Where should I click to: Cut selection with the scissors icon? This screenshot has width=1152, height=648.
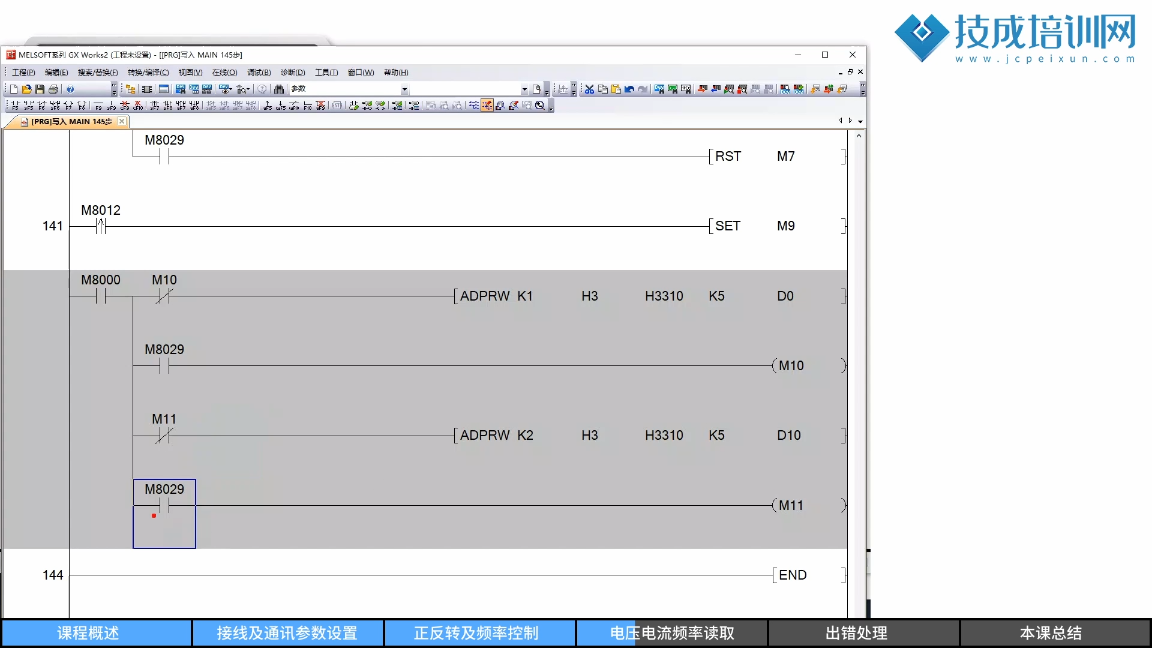[x=589, y=89]
